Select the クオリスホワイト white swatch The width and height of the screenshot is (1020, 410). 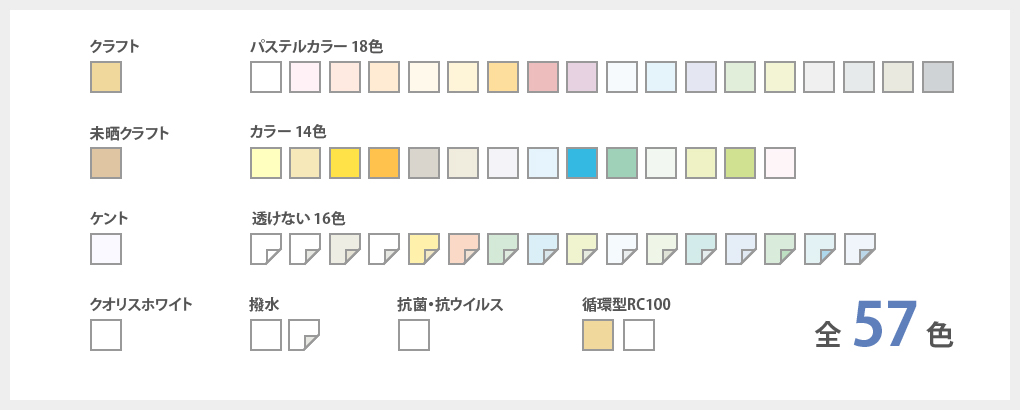pos(106,335)
